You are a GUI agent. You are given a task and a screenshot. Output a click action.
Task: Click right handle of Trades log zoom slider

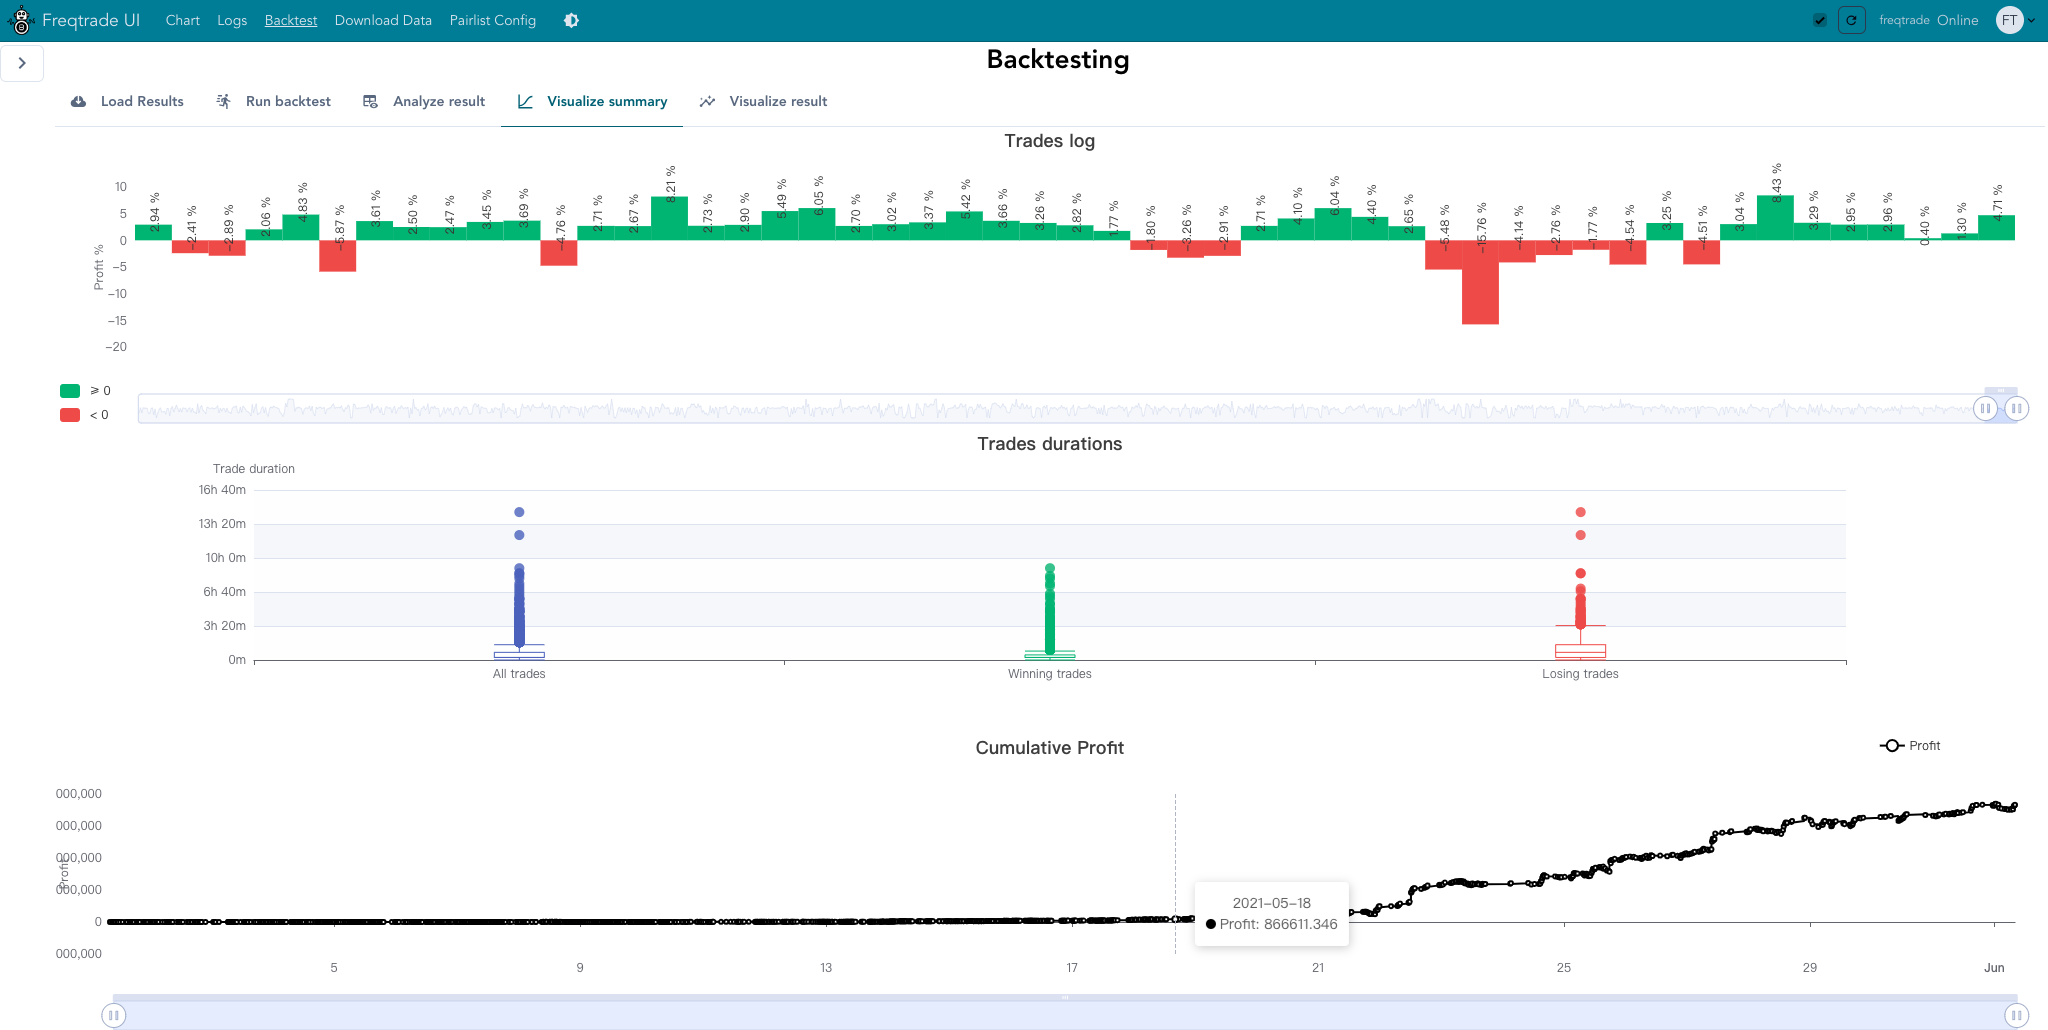point(2016,408)
